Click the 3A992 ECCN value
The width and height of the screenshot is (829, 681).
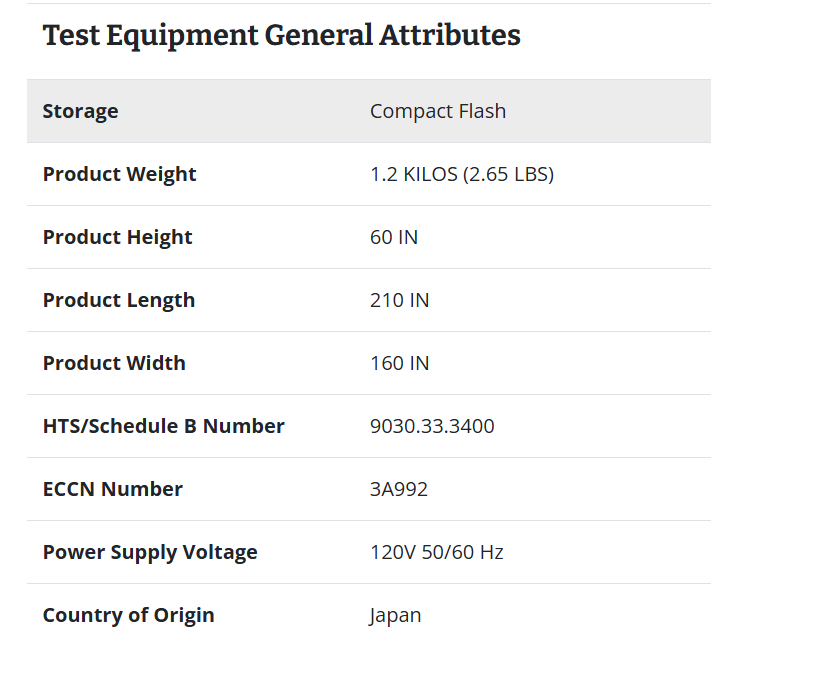(399, 489)
